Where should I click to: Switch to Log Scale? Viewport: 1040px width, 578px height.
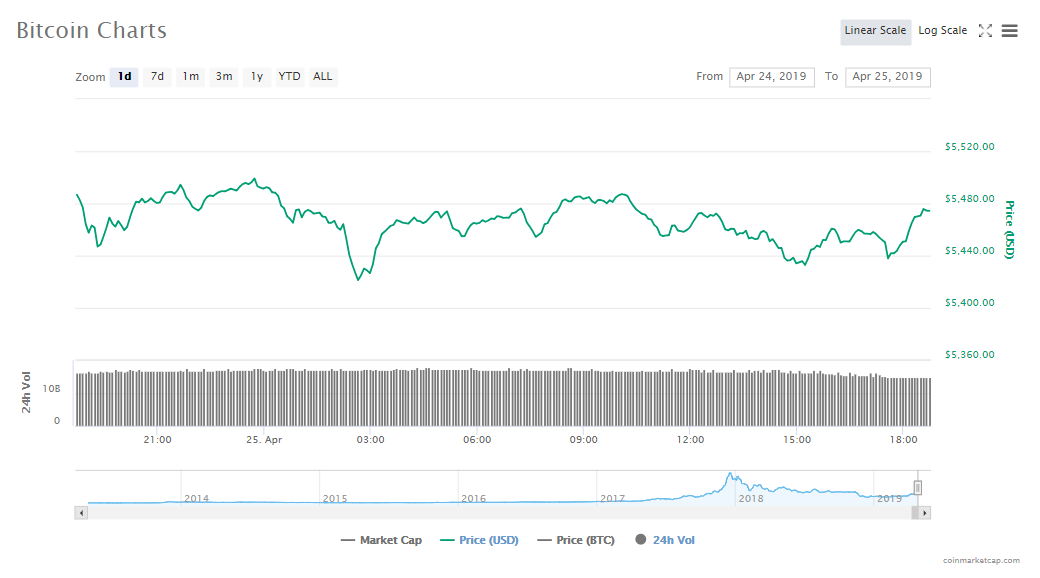[x=942, y=31]
